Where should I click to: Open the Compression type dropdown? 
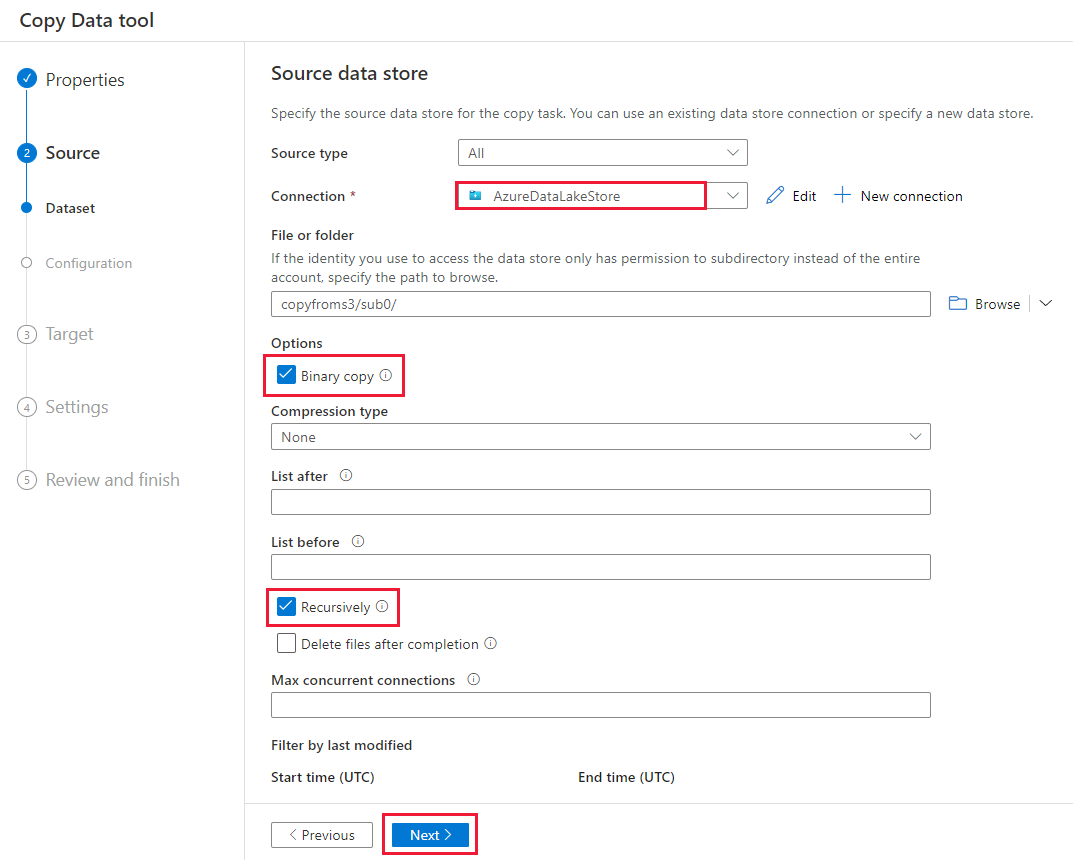click(601, 436)
